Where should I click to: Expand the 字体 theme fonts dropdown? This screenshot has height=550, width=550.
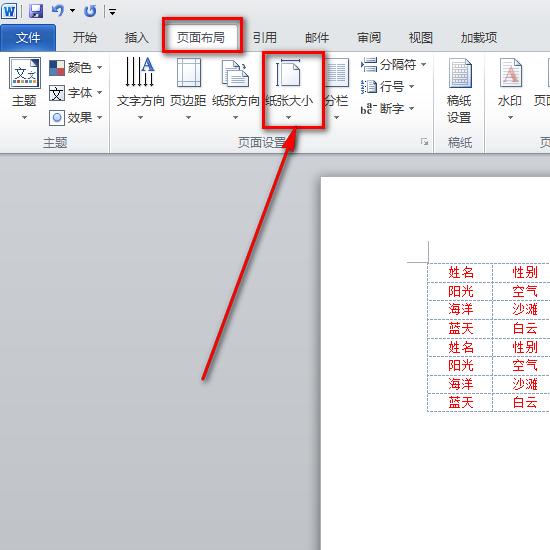coord(76,93)
